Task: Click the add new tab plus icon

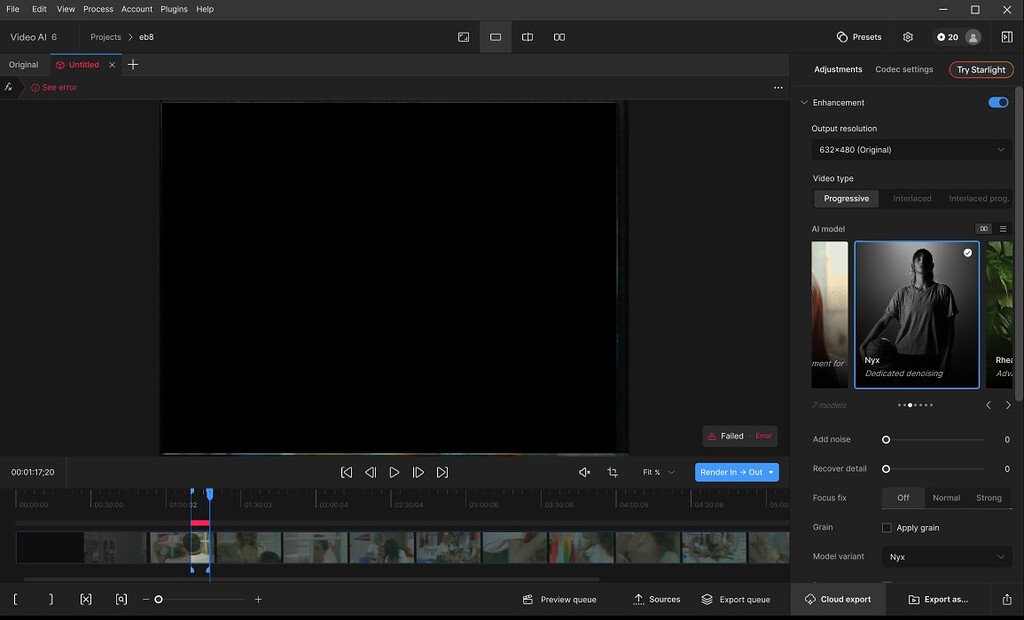Action: click(133, 64)
